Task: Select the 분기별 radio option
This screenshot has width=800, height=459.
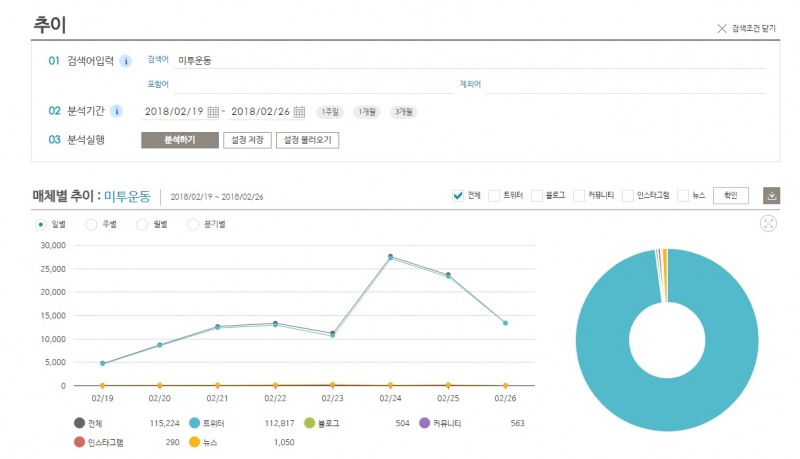Action: [194, 225]
